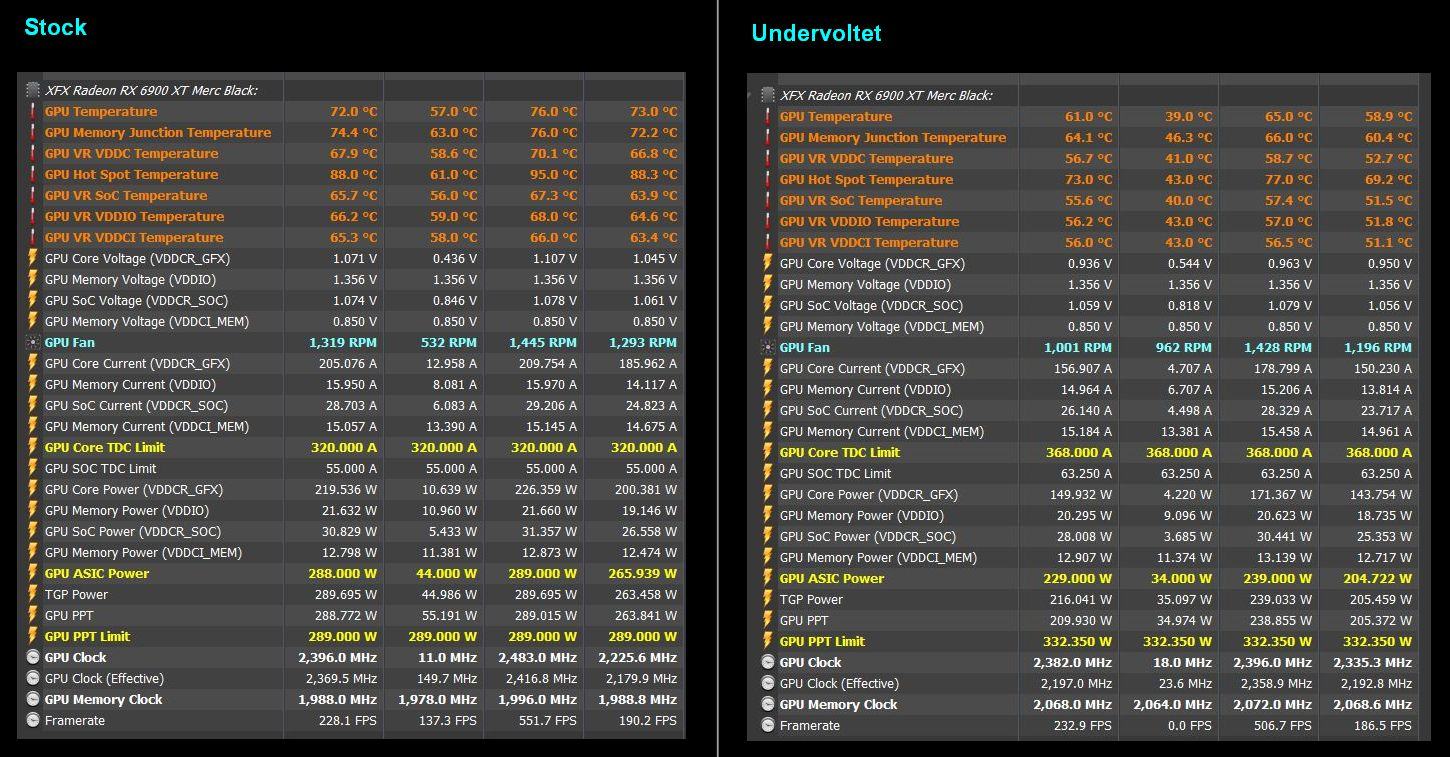Click thermometer icon for GPU VR SoC Temperature, Stock panel
The height and width of the screenshot is (757, 1450).
coord(33,195)
